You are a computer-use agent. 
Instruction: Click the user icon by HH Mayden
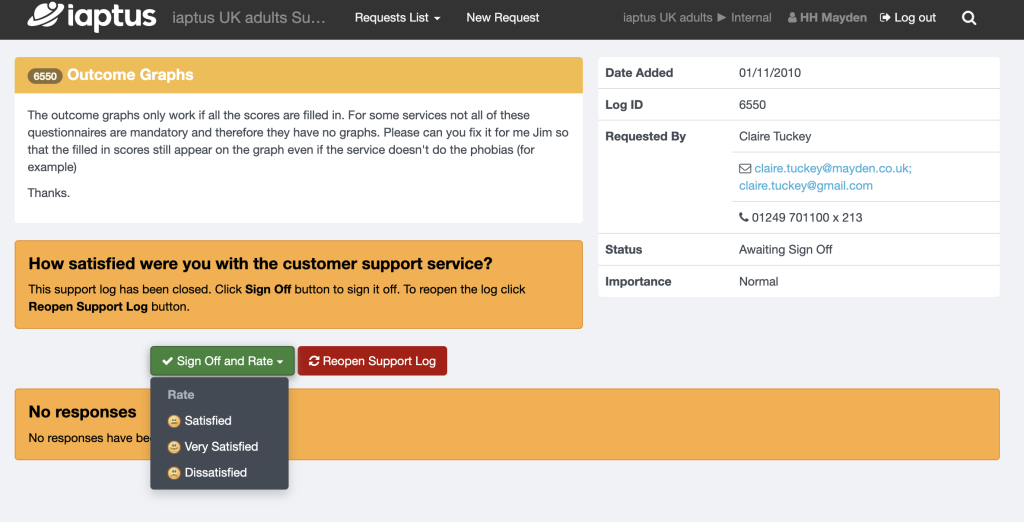tap(793, 18)
